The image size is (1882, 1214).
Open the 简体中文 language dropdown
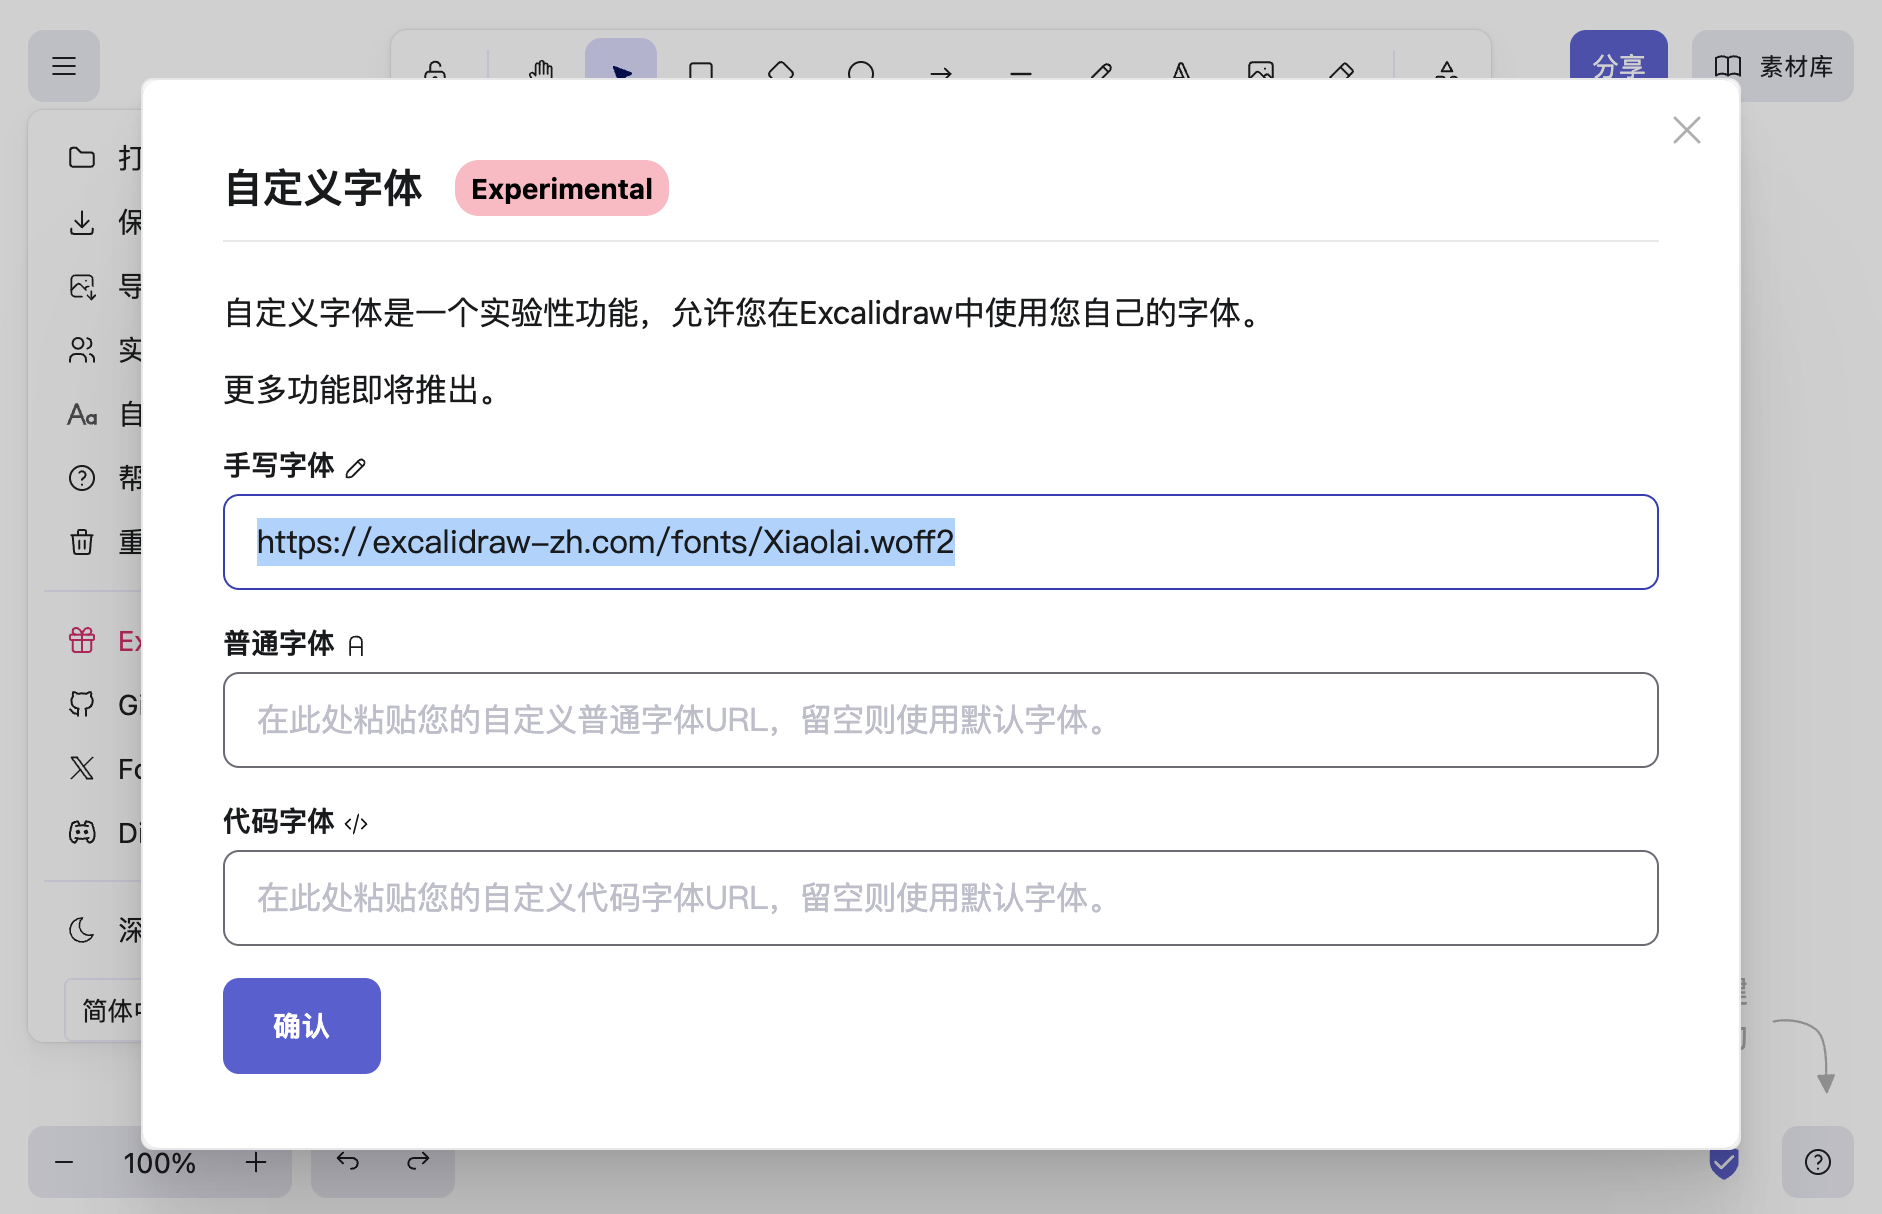pos(104,1010)
